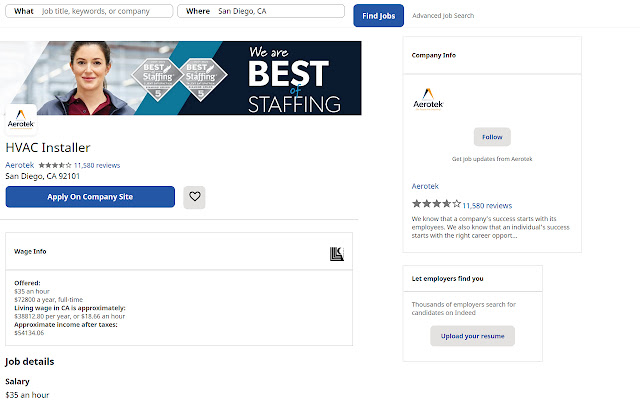640x400 pixels.
Task: Click the Salary subheading
Action: point(17,381)
